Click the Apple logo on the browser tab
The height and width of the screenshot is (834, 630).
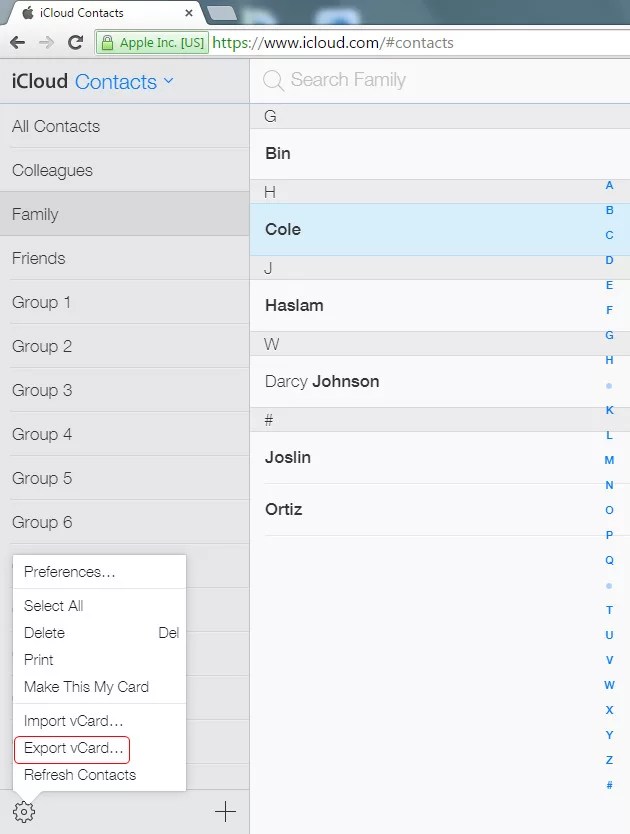pos(30,13)
